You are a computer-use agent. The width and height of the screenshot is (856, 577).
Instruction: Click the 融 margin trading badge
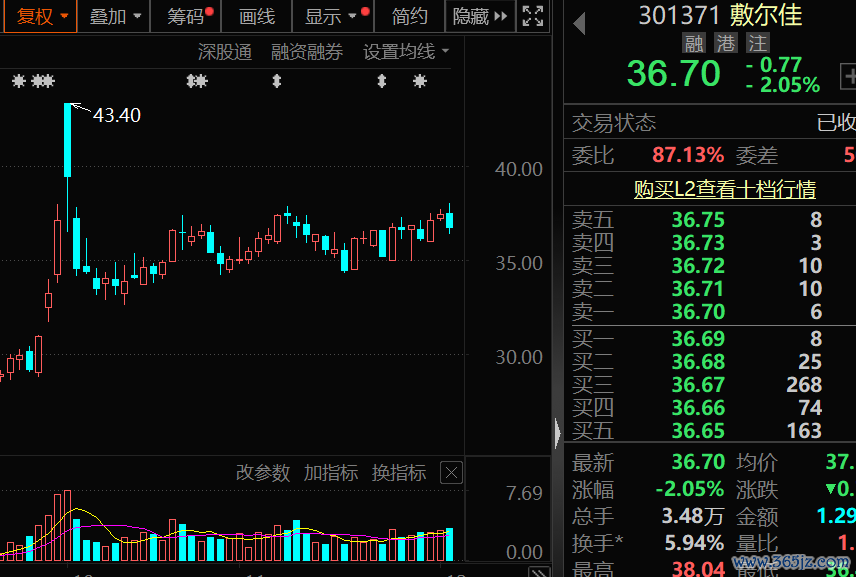pos(693,44)
